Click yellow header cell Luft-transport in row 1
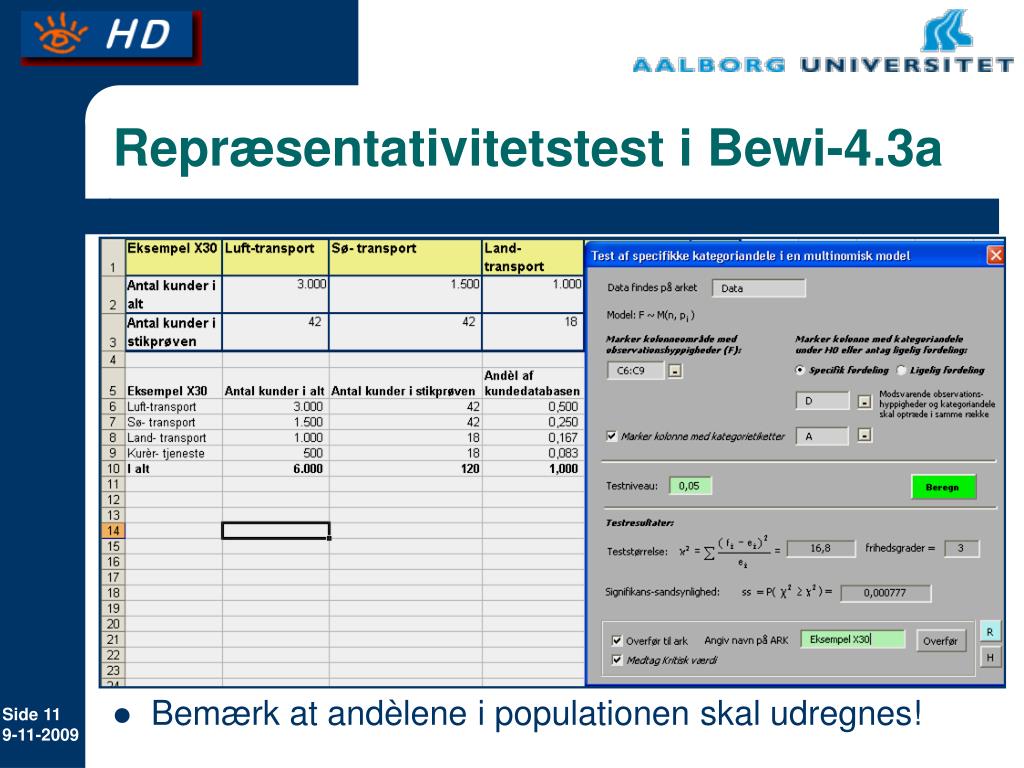This screenshot has width=1024, height=768. click(276, 257)
